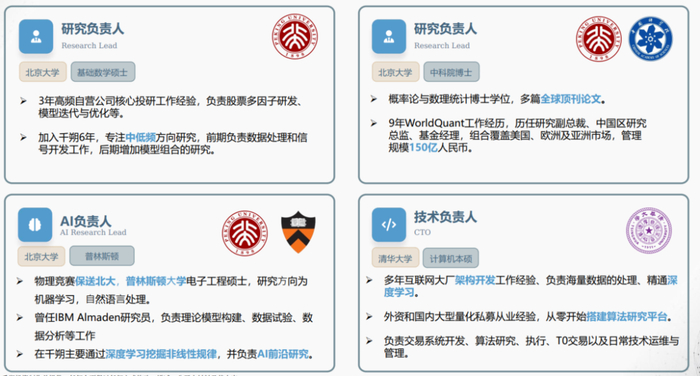Image resolution: width=700 pixels, height=376 pixels.
Task: Click the Princeton orange shield logo
Action: [298, 233]
